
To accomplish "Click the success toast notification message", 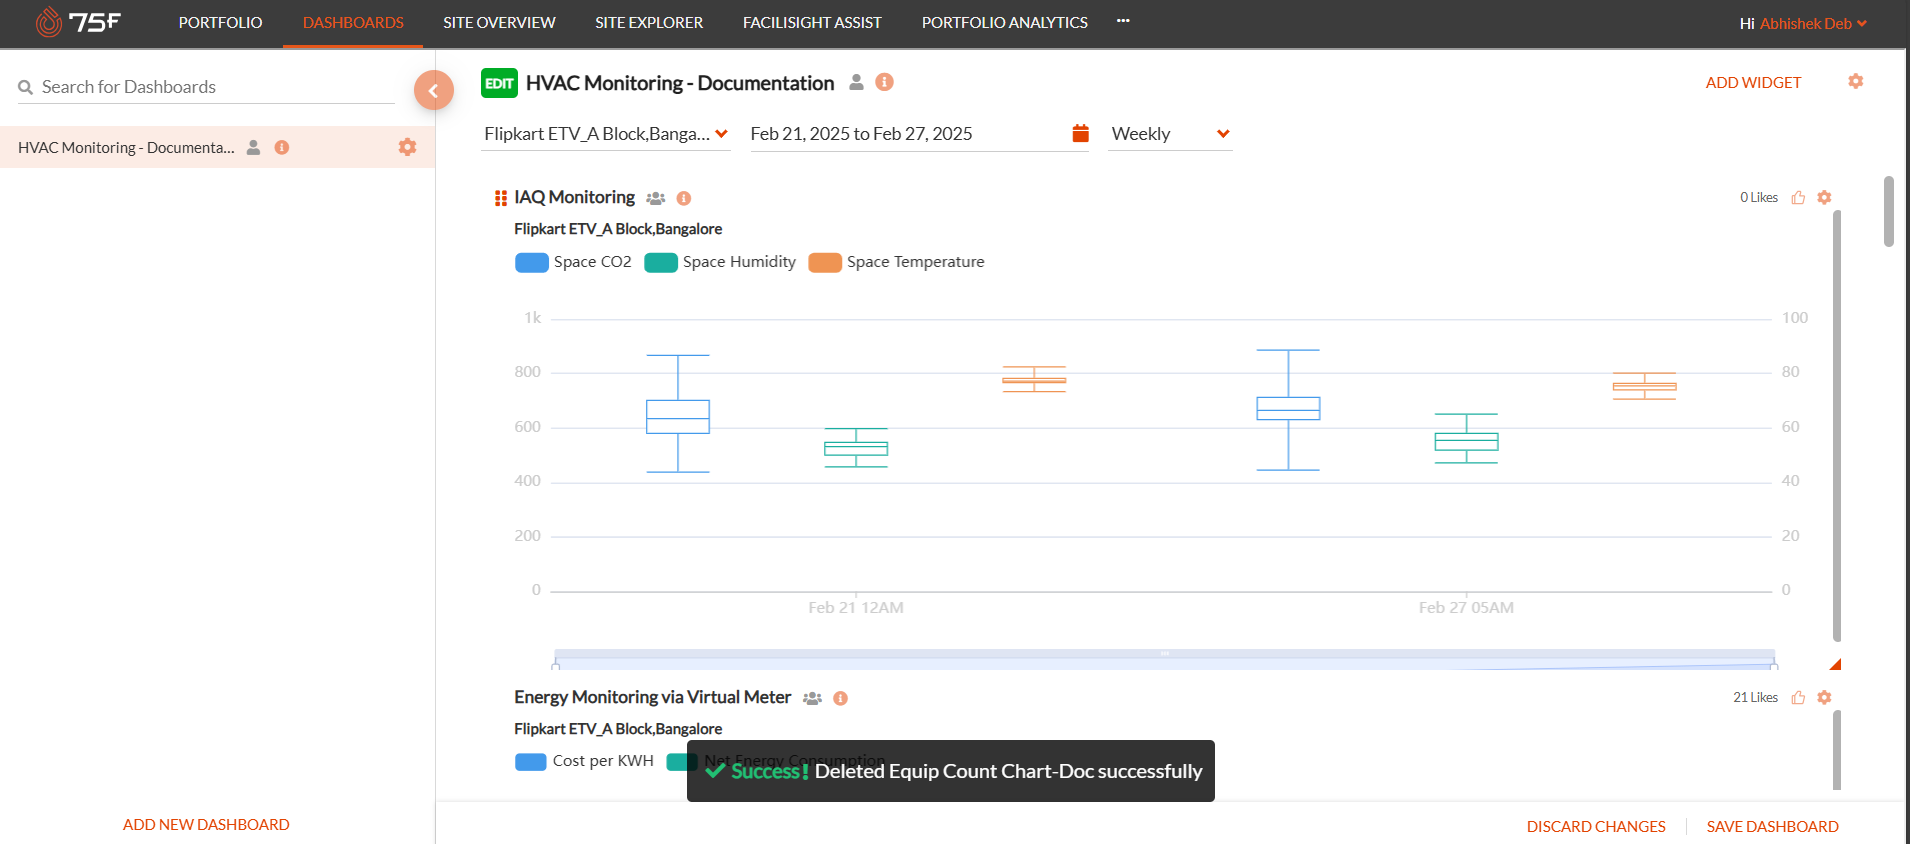I will (x=951, y=771).
